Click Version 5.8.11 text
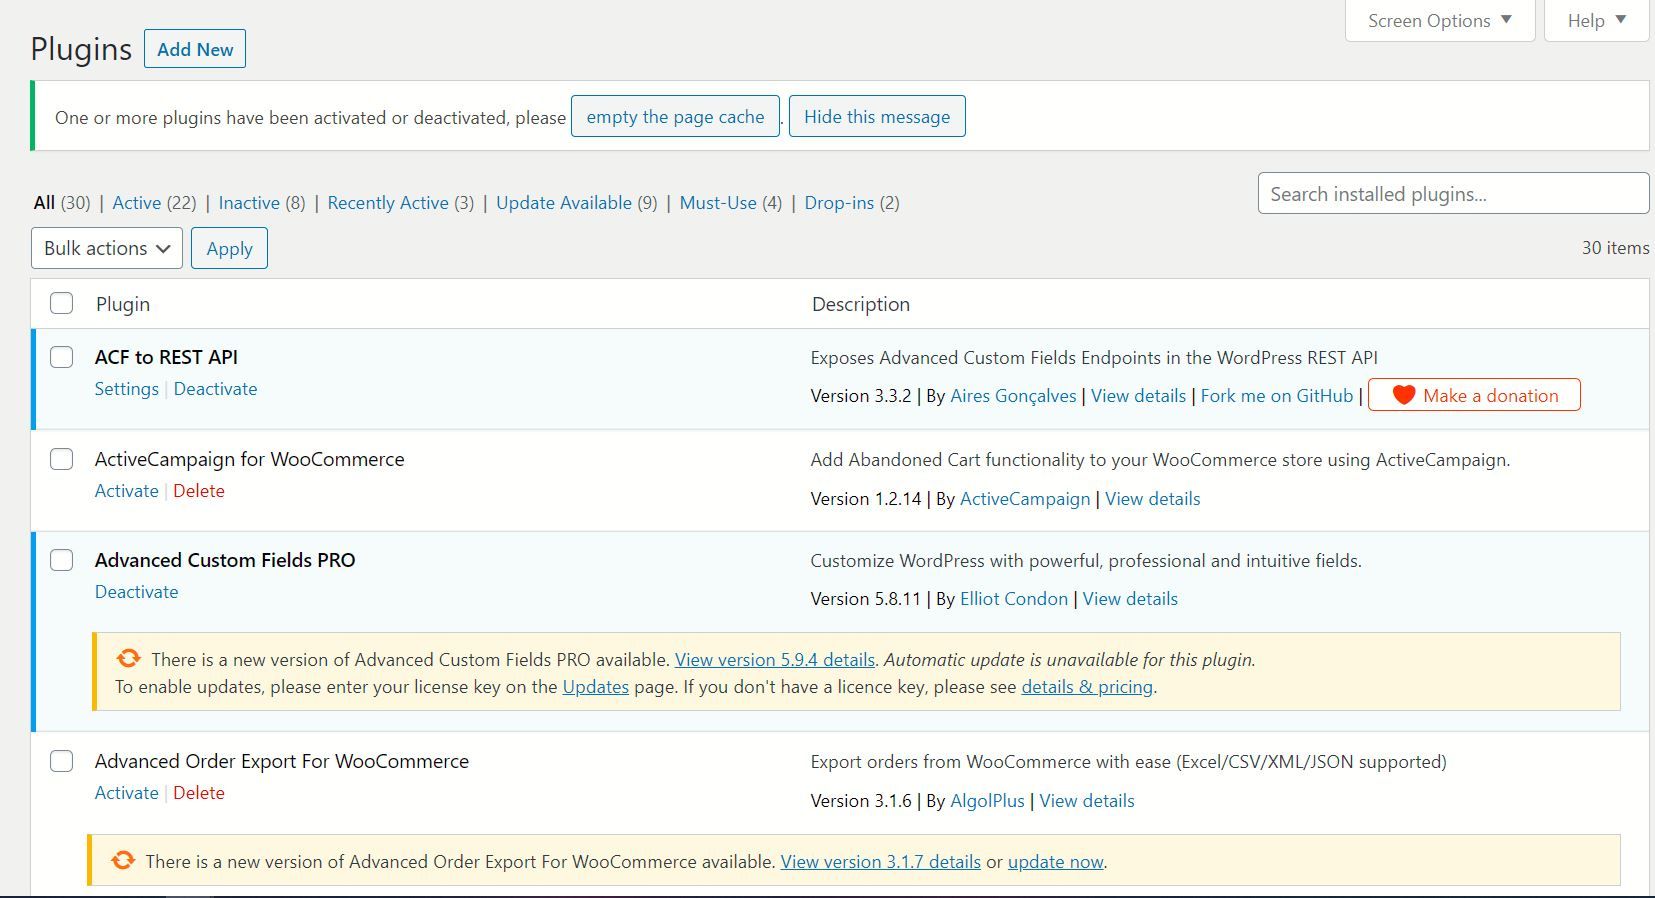This screenshot has width=1655, height=898. click(865, 598)
